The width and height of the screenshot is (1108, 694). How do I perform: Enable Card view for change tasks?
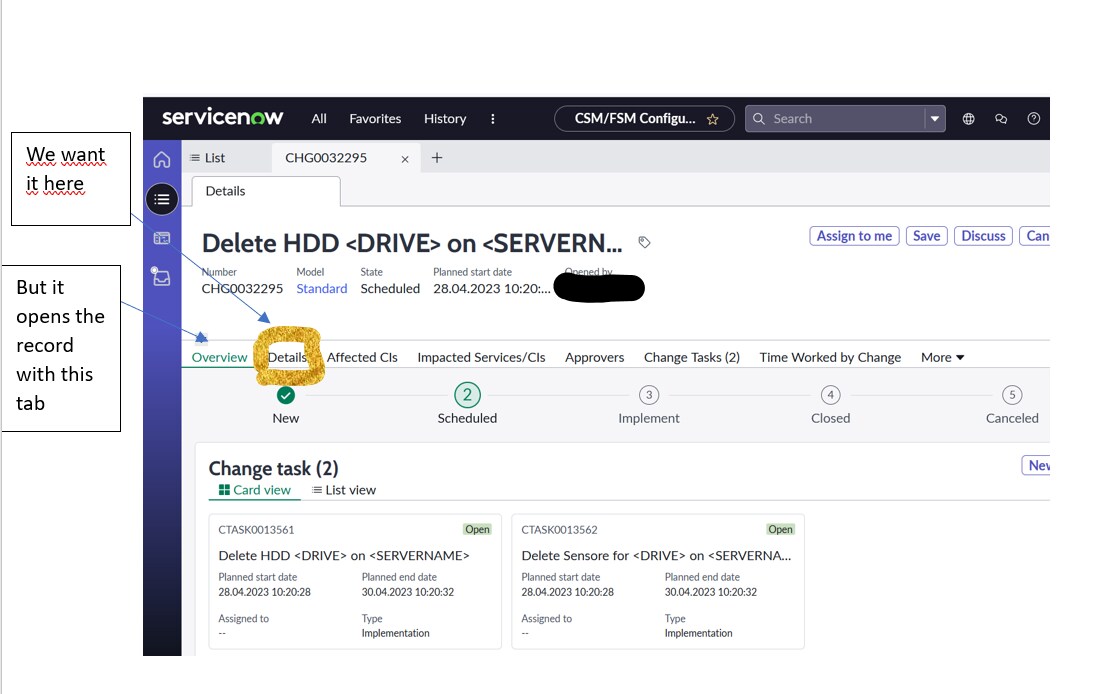click(x=254, y=490)
